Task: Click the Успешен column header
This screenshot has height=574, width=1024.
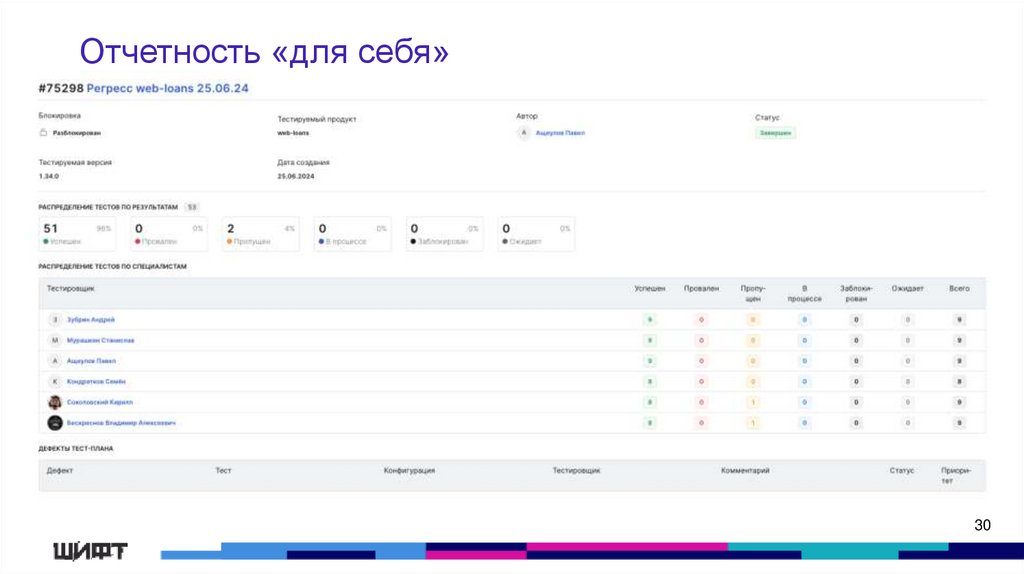Action: point(650,288)
